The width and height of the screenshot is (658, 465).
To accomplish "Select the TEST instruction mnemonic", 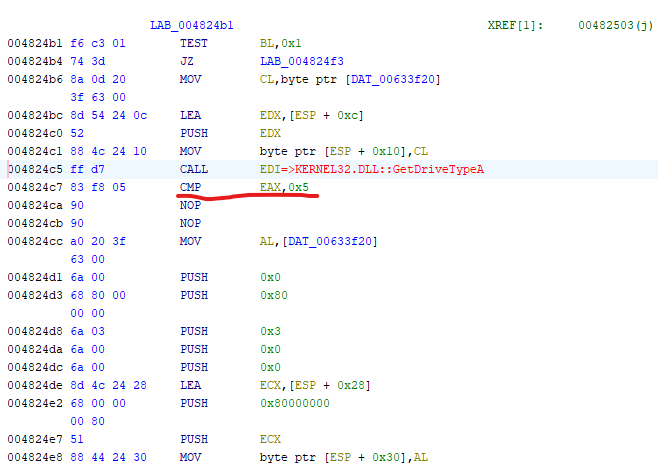I will point(194,43).
